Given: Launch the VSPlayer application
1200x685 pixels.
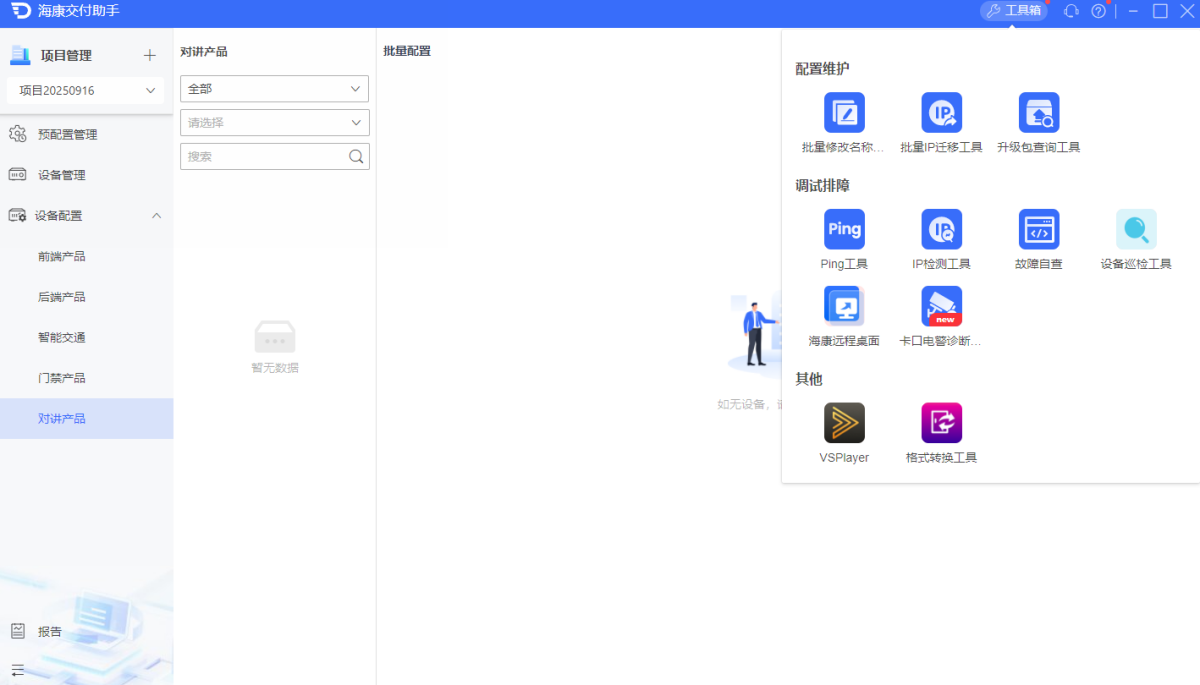Looking at the screenshot, I should (844, 423).
